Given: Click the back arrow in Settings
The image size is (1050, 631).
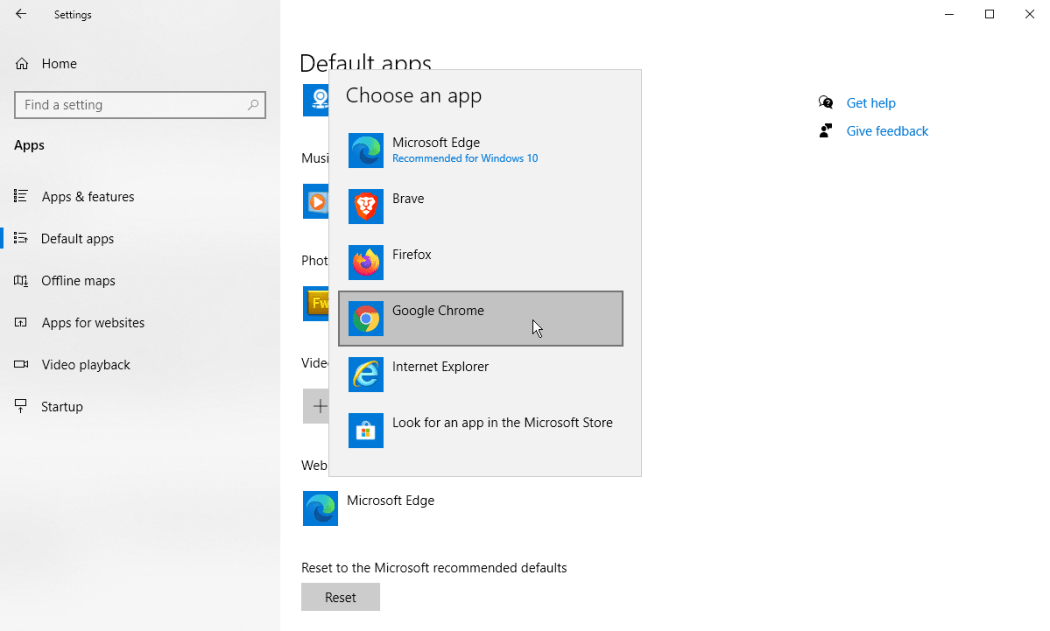Looking at the screenshot, I should coord(21,15).
